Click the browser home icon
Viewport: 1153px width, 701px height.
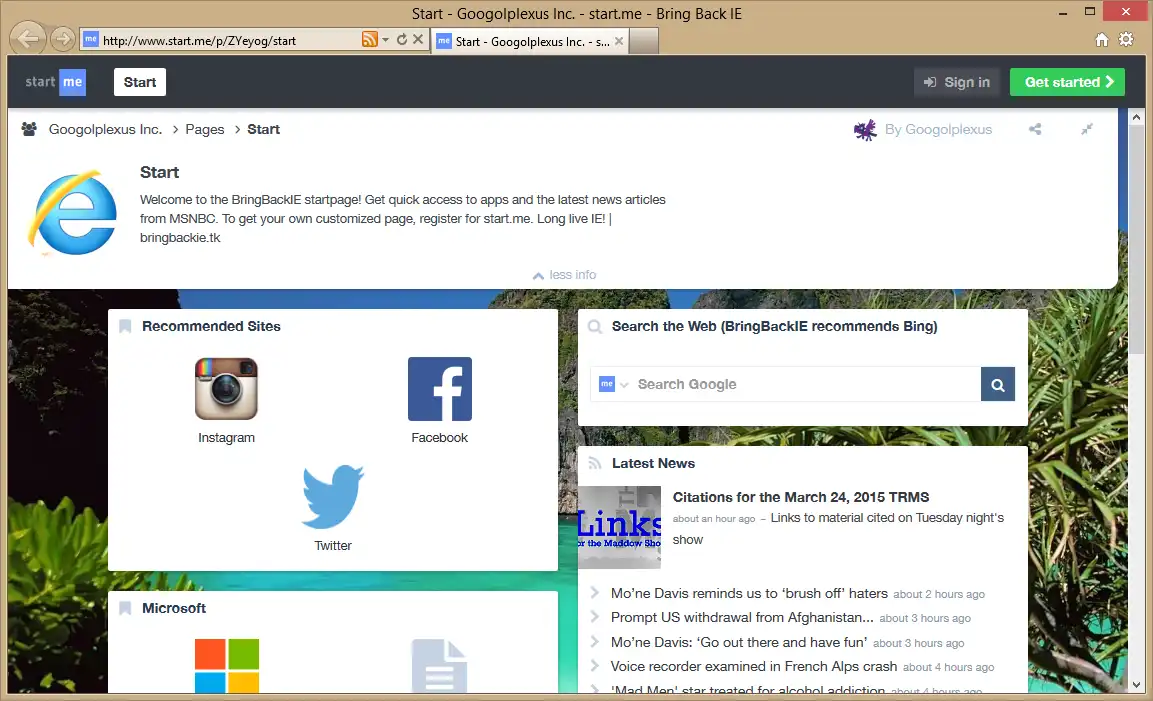[1102, 40]
